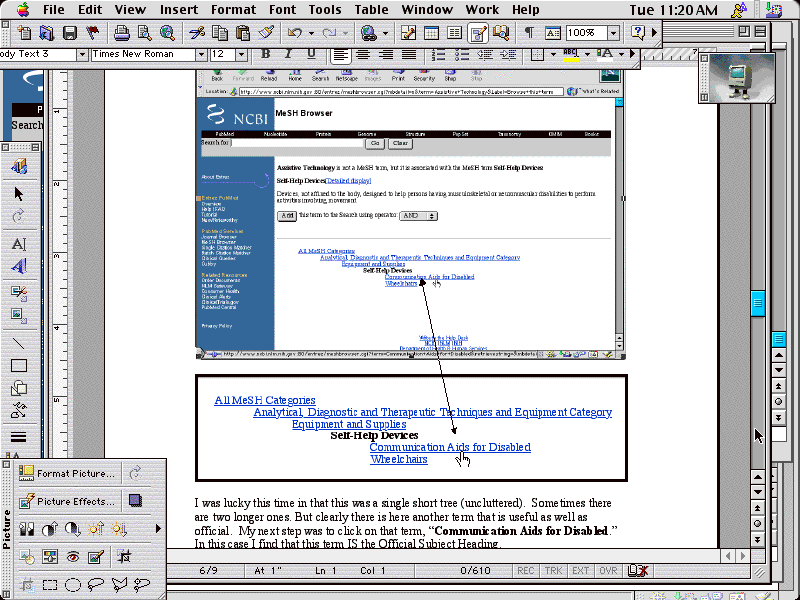This screenshot has width=800, height=600.
Task: Click the picture Shadow icon
Action: [x=135, y=501]
